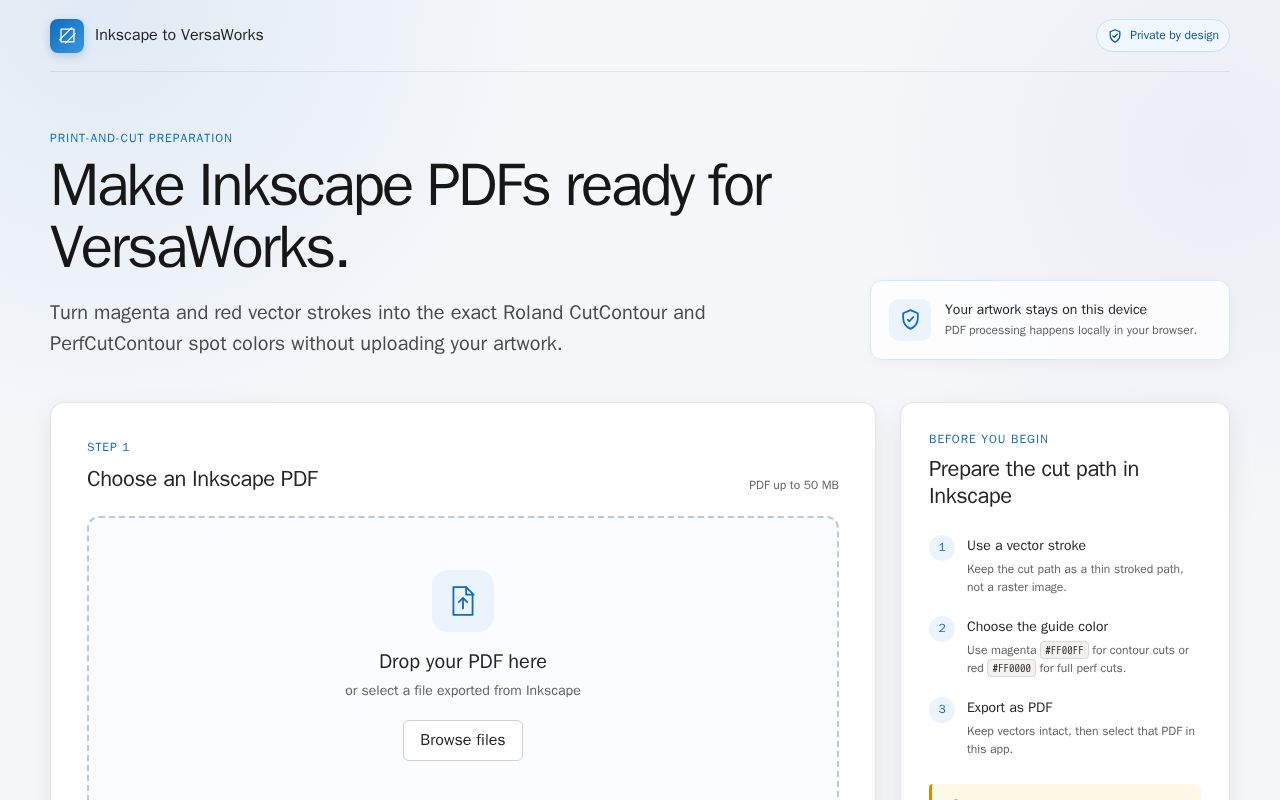
Task: Click the PDF upload file icon in the drop zone
Action: (463, 601)
